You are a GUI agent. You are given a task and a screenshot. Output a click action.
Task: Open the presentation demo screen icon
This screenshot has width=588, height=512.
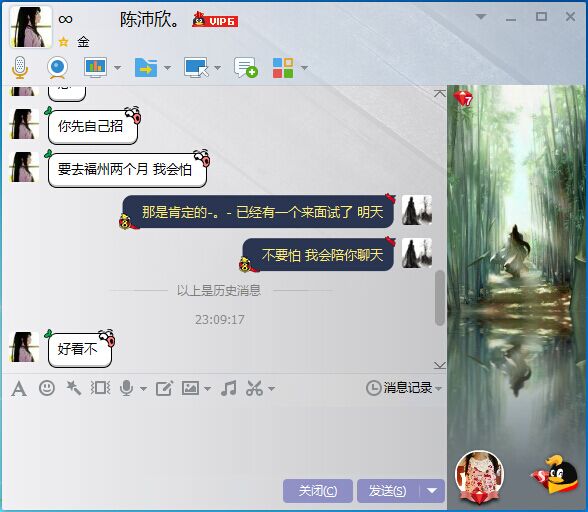point(95,68)
